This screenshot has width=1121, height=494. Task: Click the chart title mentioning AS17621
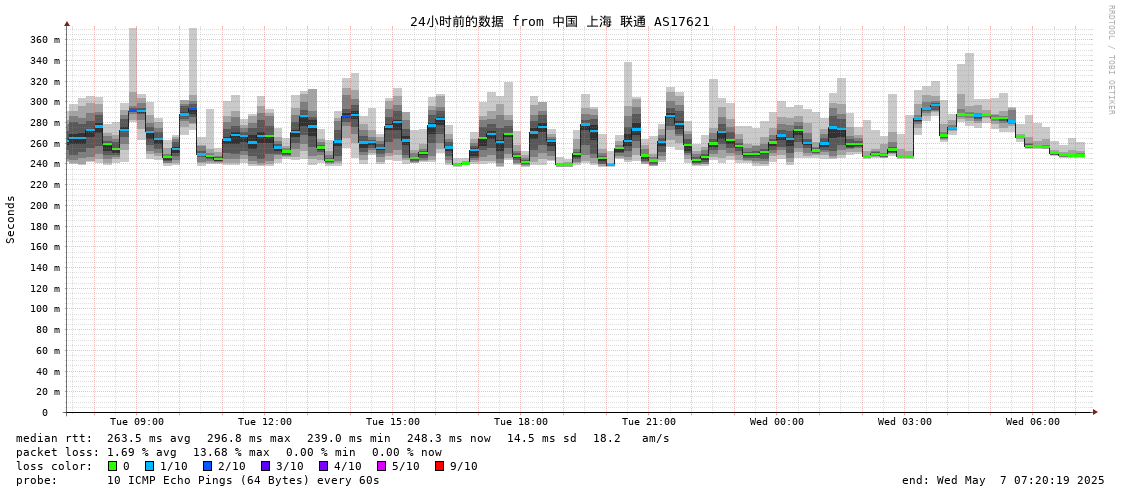coord(560,21)
